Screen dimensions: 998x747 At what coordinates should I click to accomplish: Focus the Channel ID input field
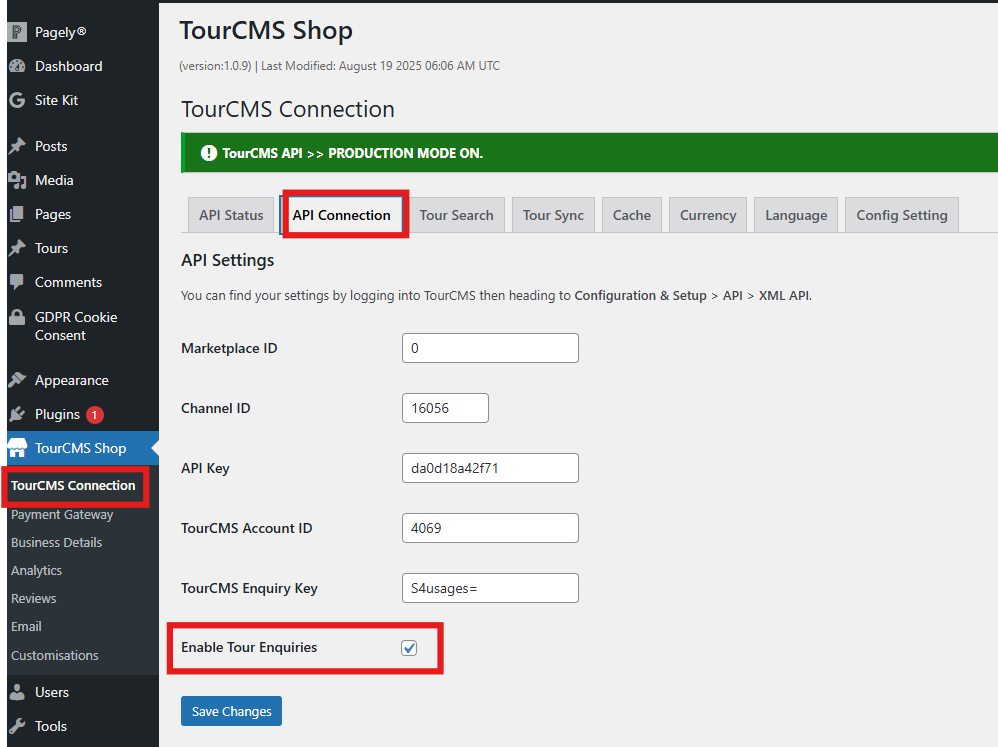[445, 408]
